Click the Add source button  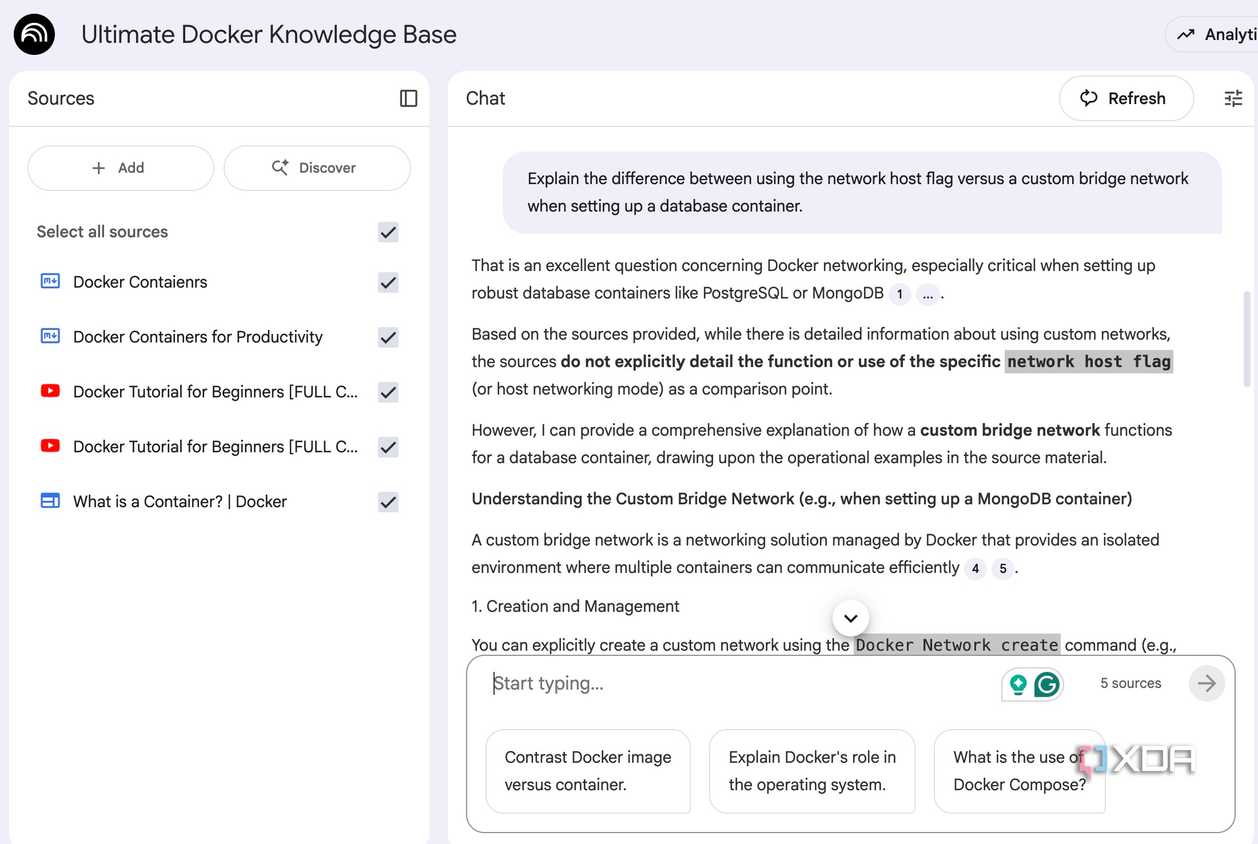121,168
